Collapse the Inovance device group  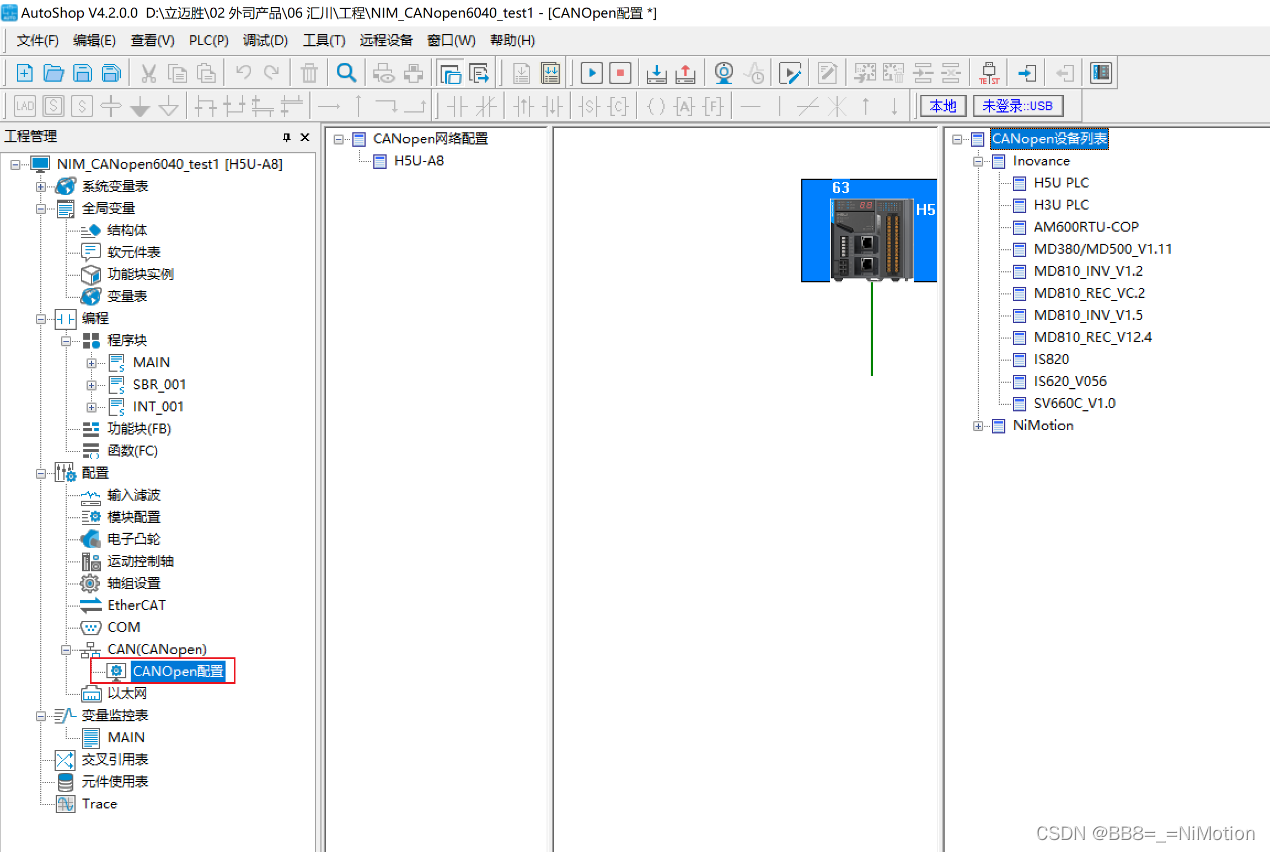coord(978,161)
